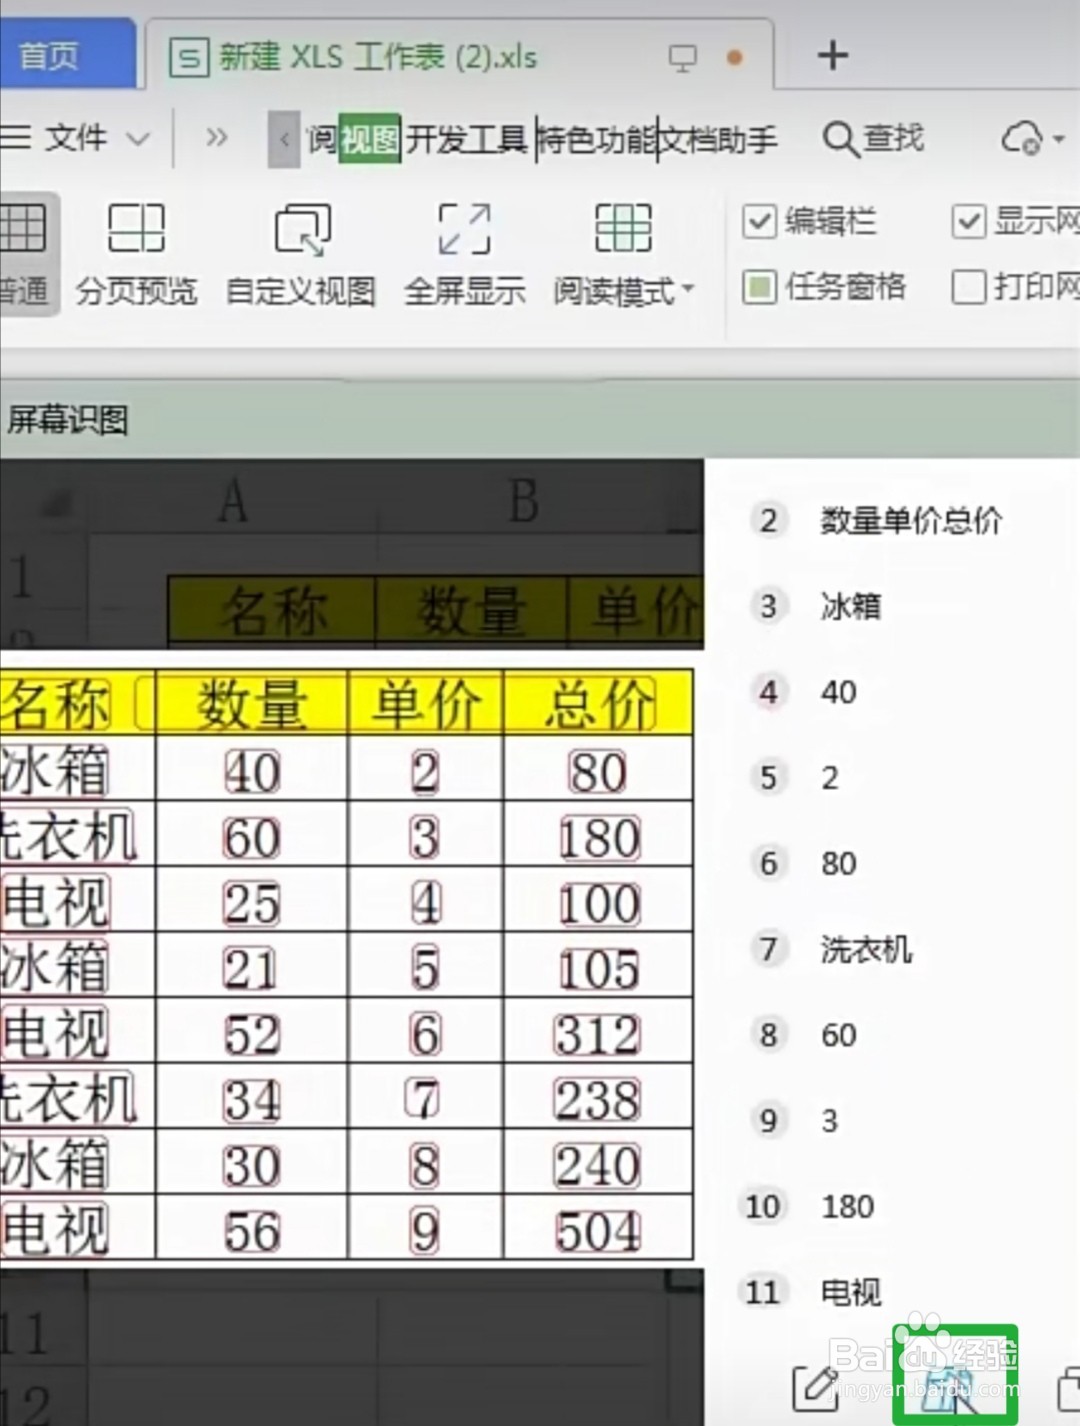Viewport: 1080px width, 1426px height.
Task: Click the cloud sync icon
Action: [1023, 139]
